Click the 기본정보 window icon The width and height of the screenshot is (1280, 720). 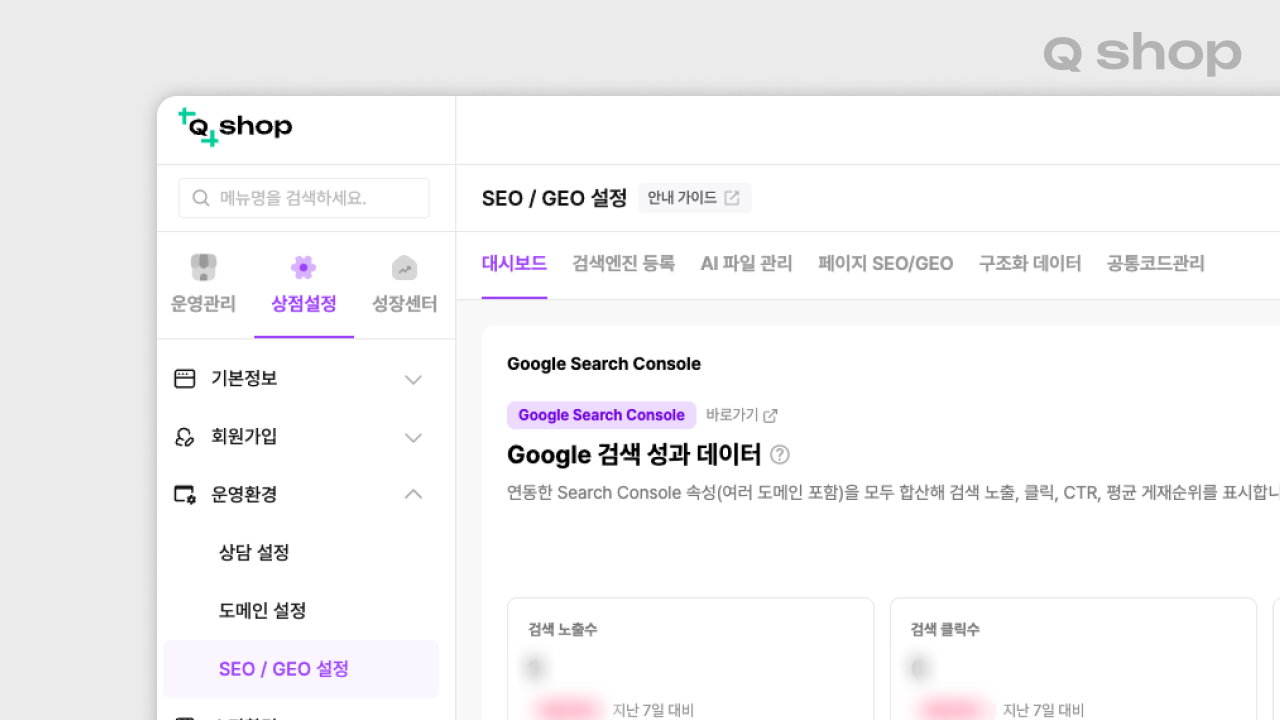185,379
